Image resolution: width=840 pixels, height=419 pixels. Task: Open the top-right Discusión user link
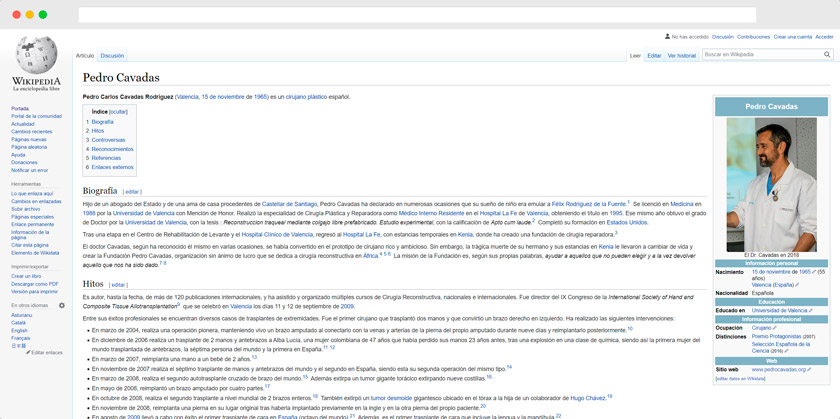pyautogui.click(x=723, y=37)
